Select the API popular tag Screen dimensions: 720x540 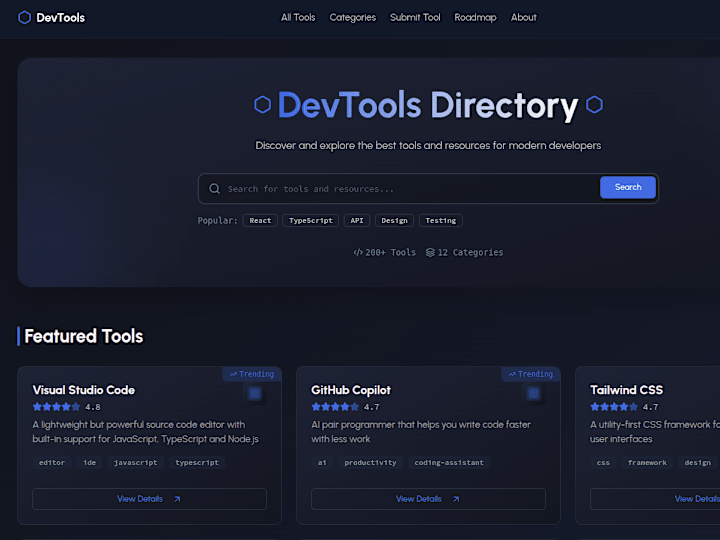tap(357, 220)
